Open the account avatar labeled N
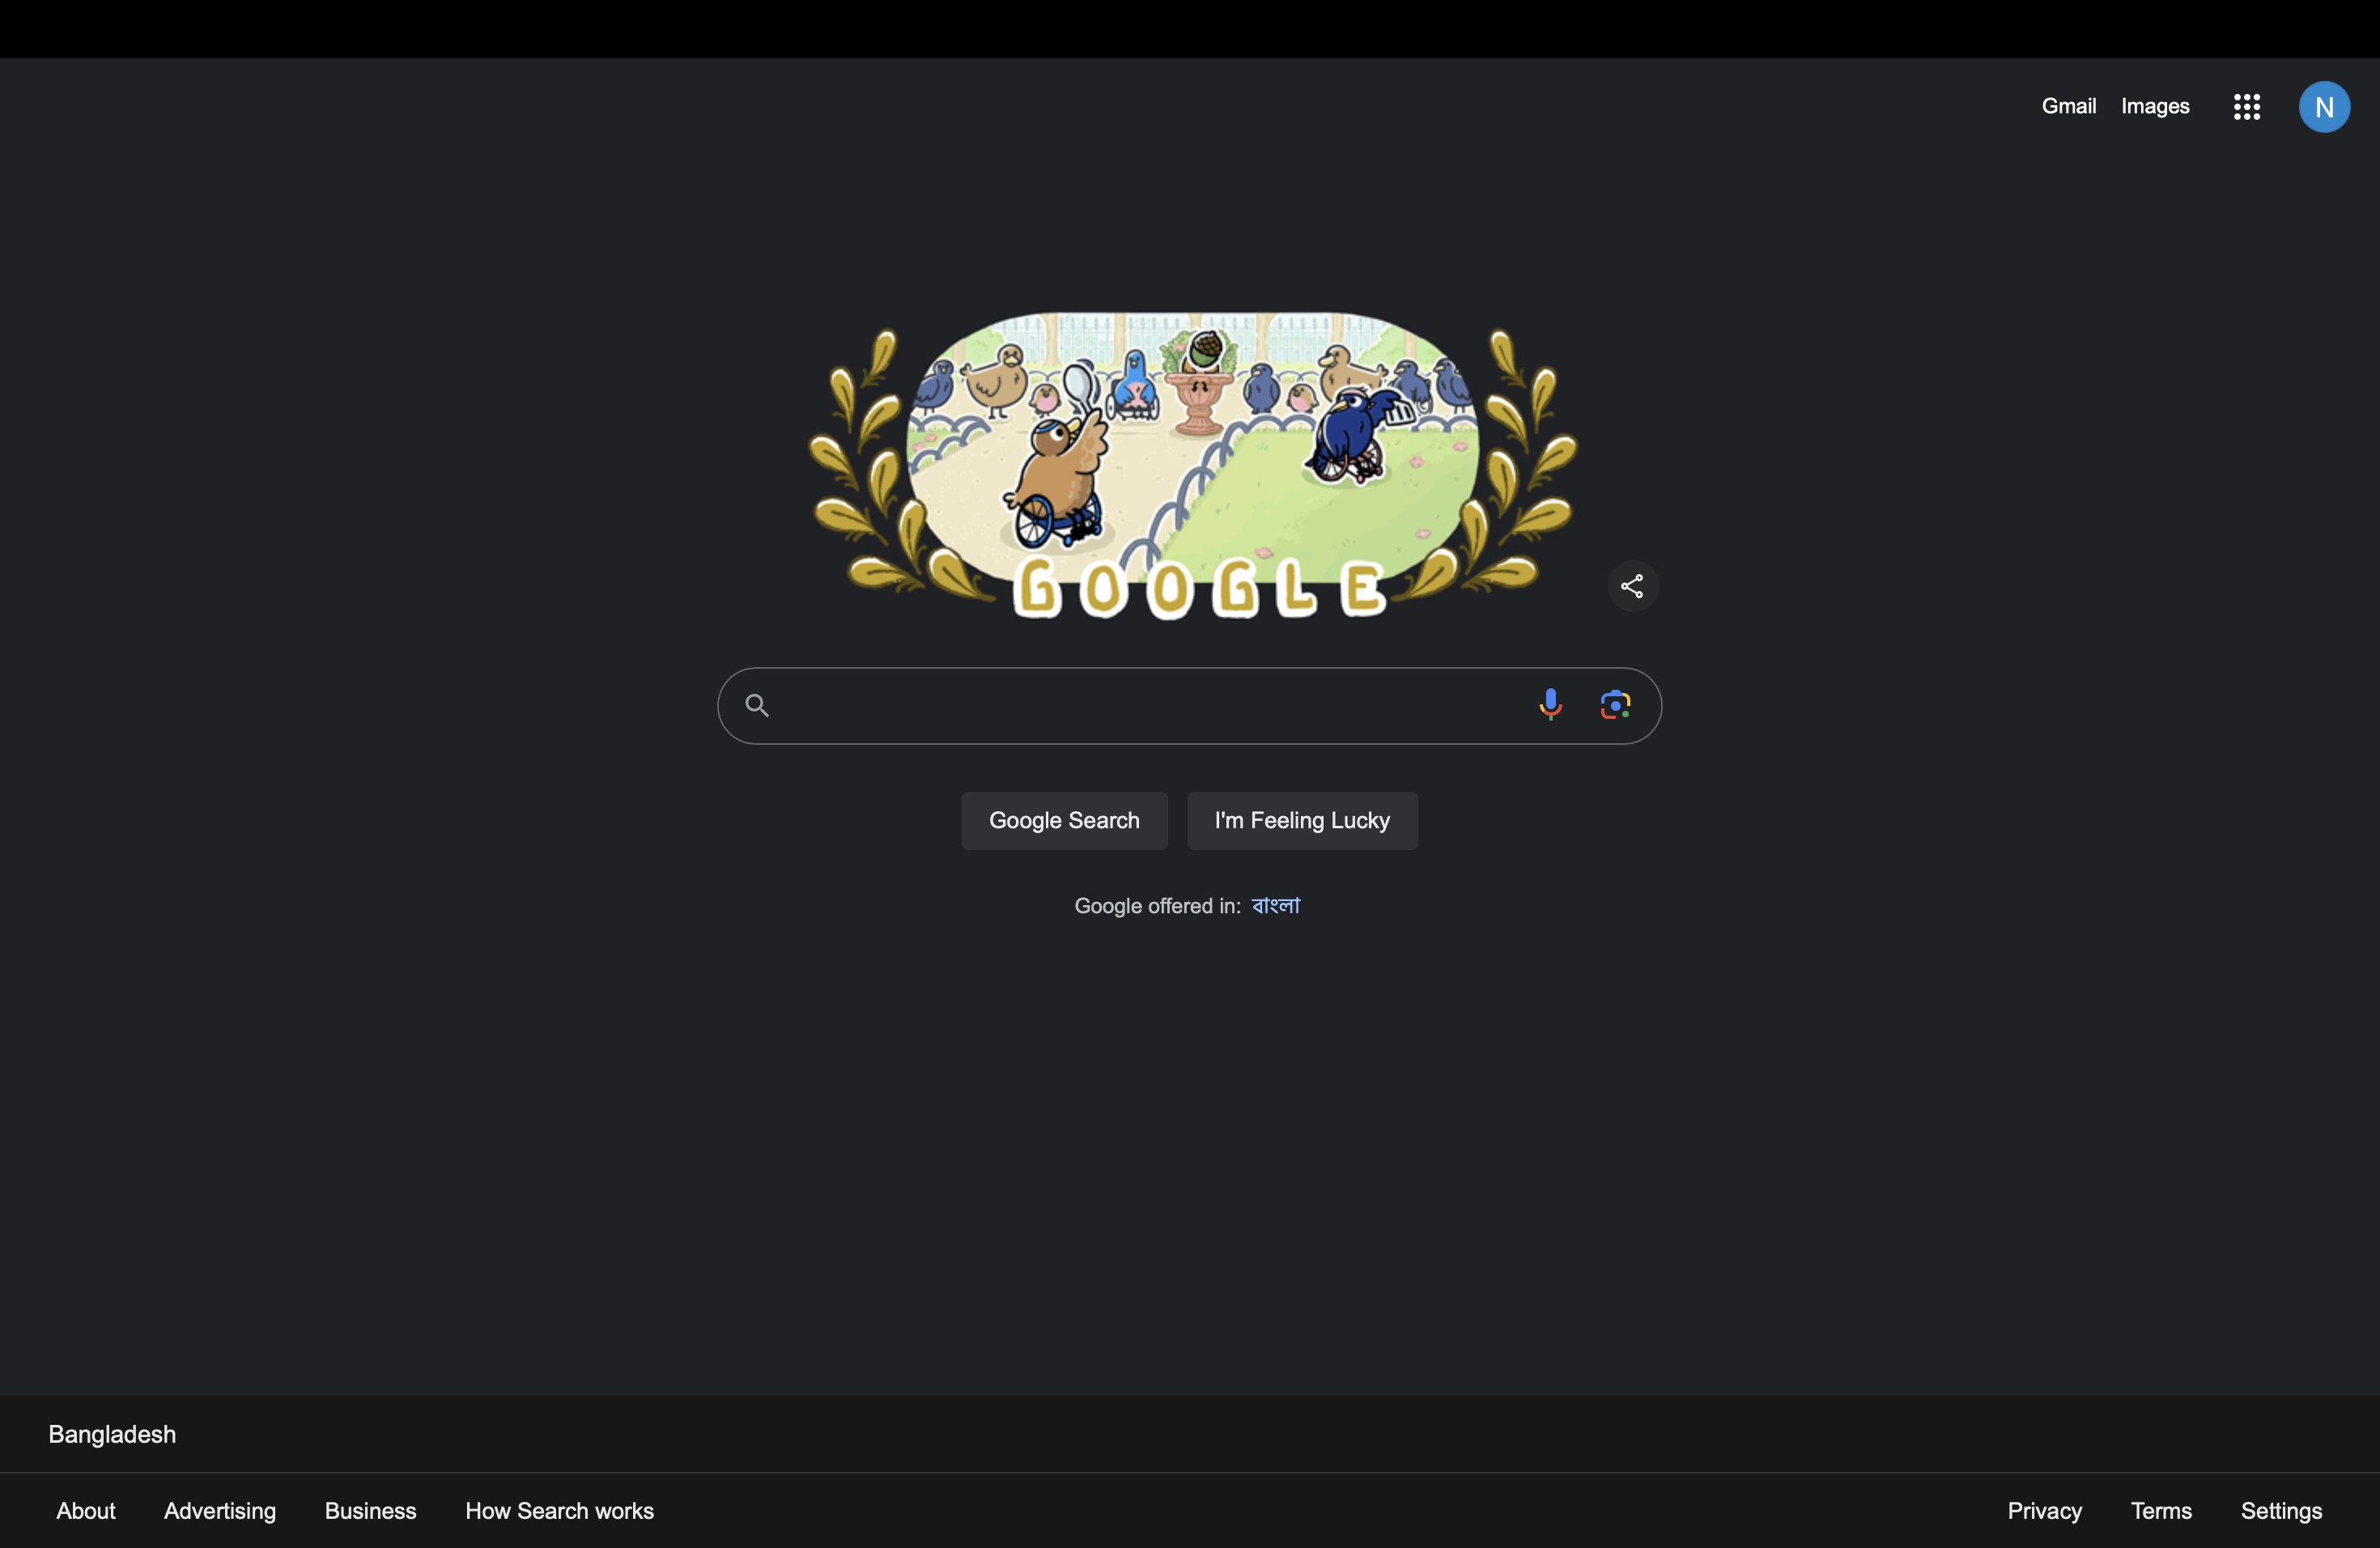This screenshot has height=1548, width=2380. [2324, 107]
